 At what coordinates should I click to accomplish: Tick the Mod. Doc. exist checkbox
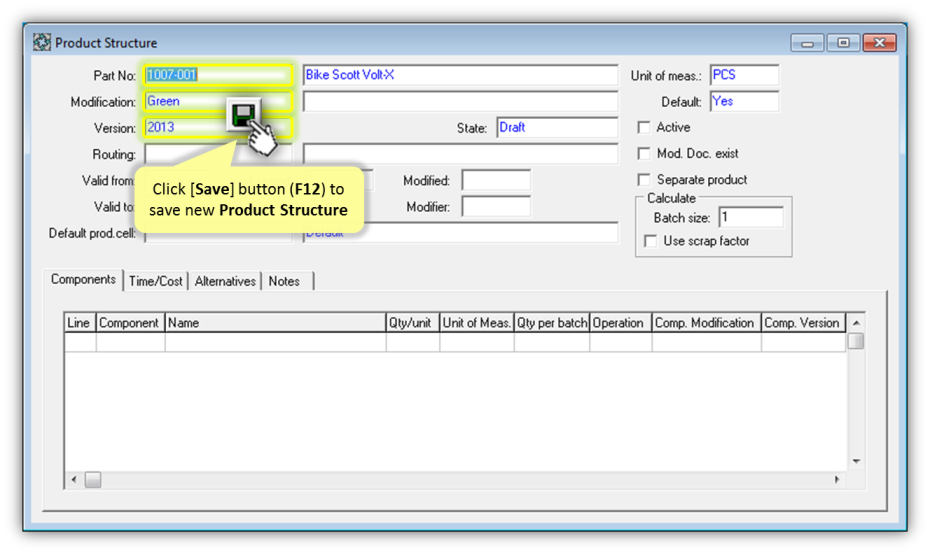(644, 153)
